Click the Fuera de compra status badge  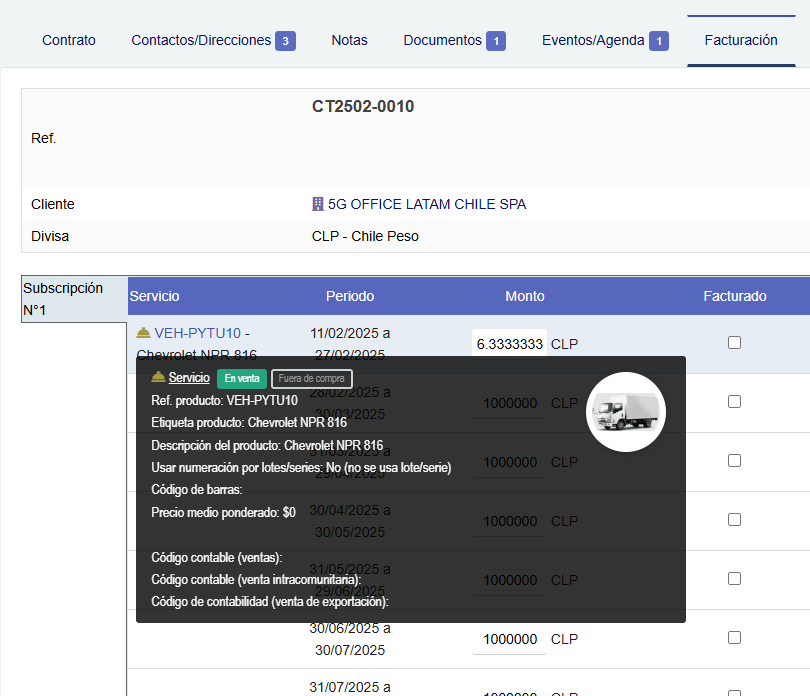(x=312, y=378)
